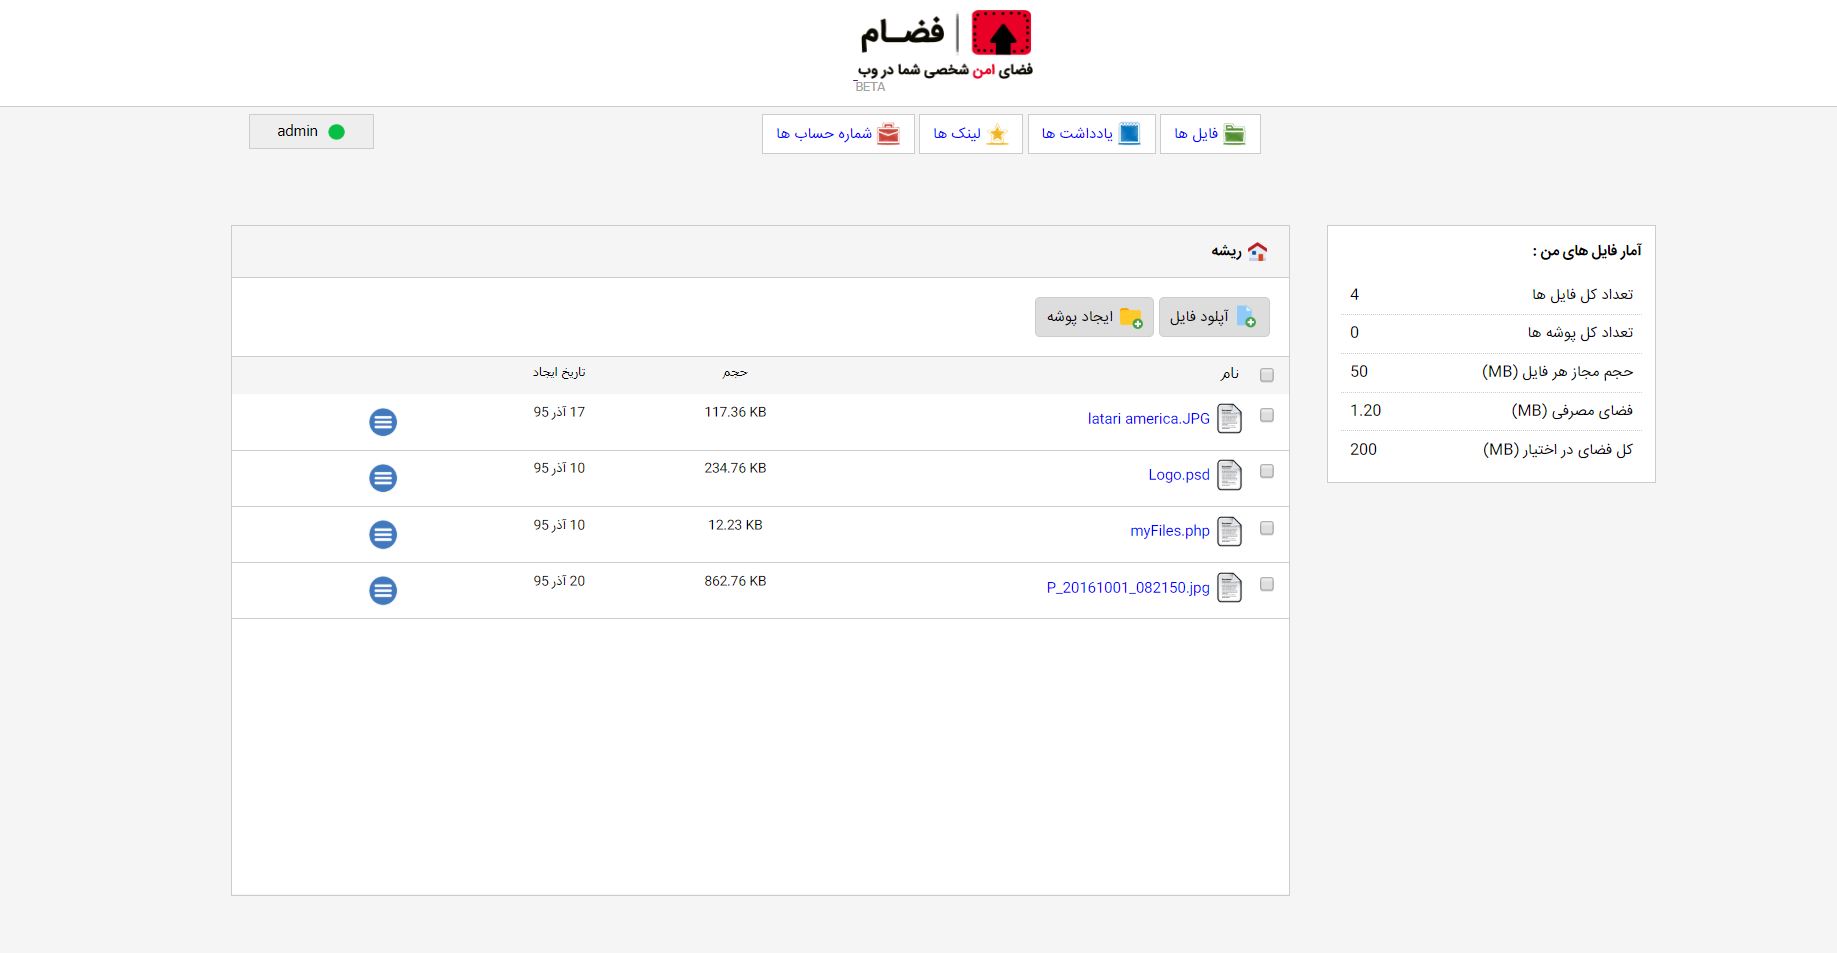Image resolution: width=1837 pixels, height=953 pixels.
Task: Open actions menu for latari america.JPG
Action: point(383,422)
